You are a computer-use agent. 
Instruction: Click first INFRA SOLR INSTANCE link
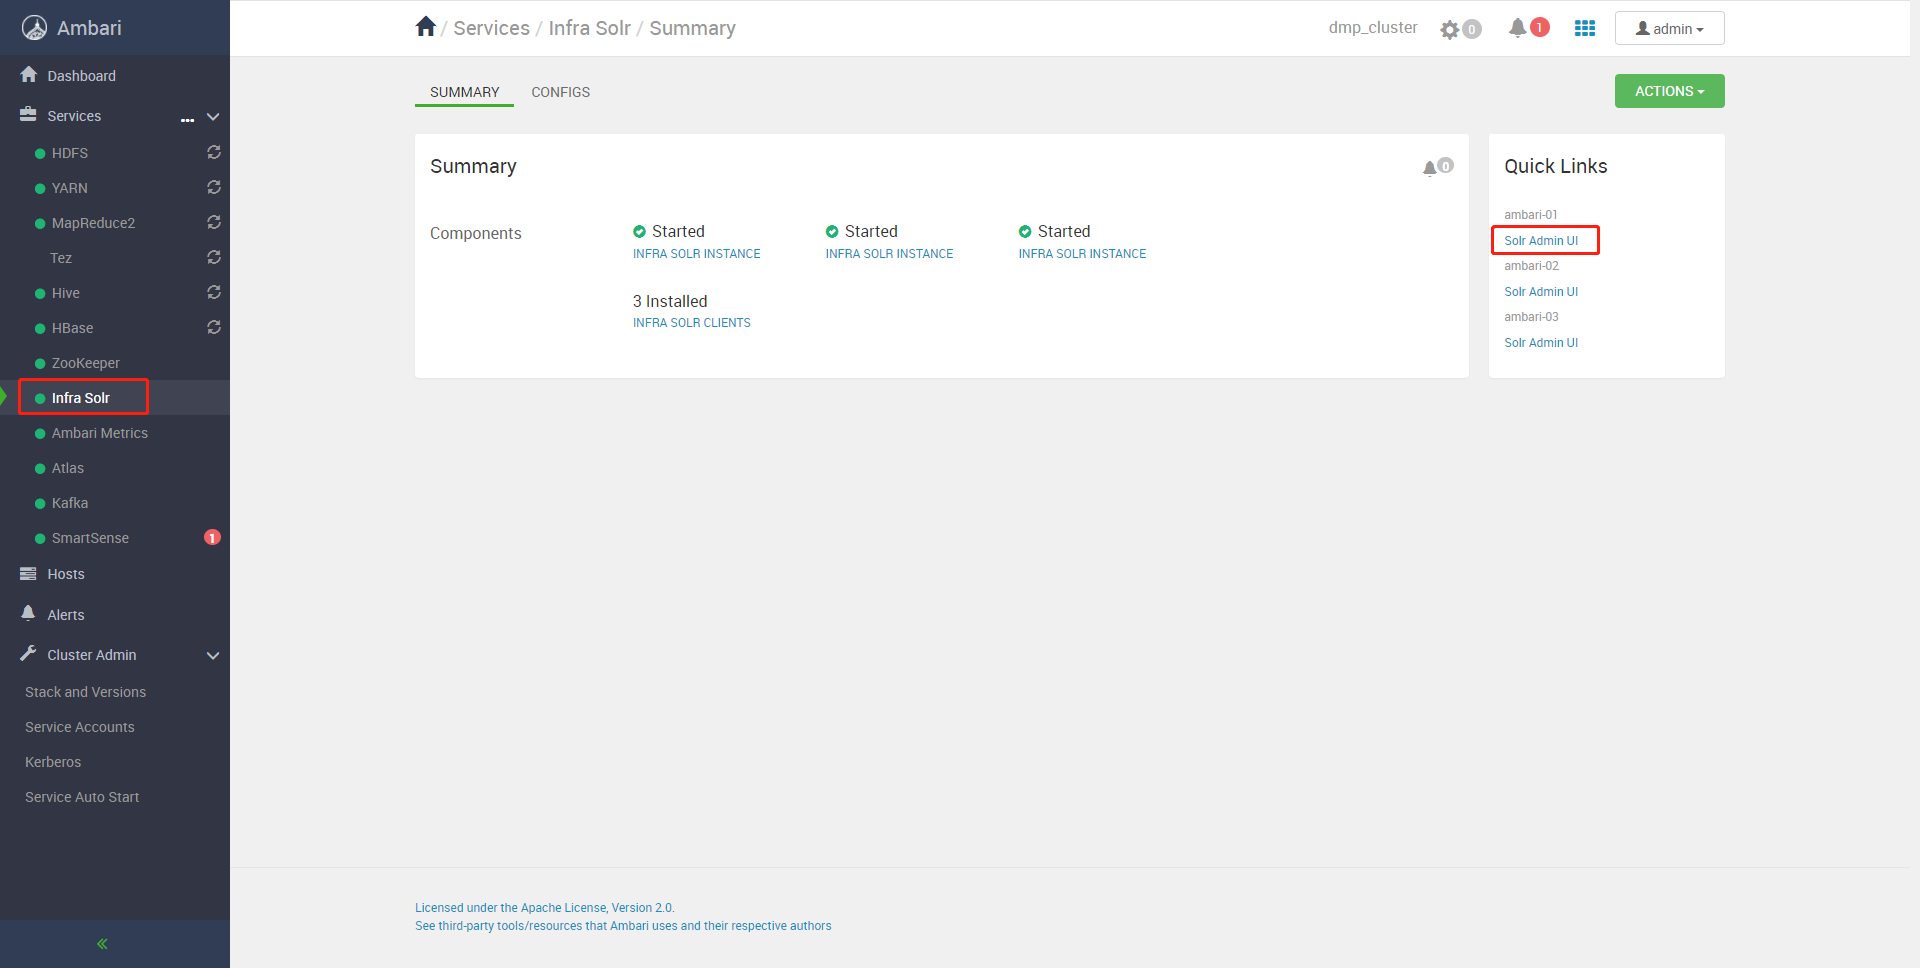click(x=696, y=254)
